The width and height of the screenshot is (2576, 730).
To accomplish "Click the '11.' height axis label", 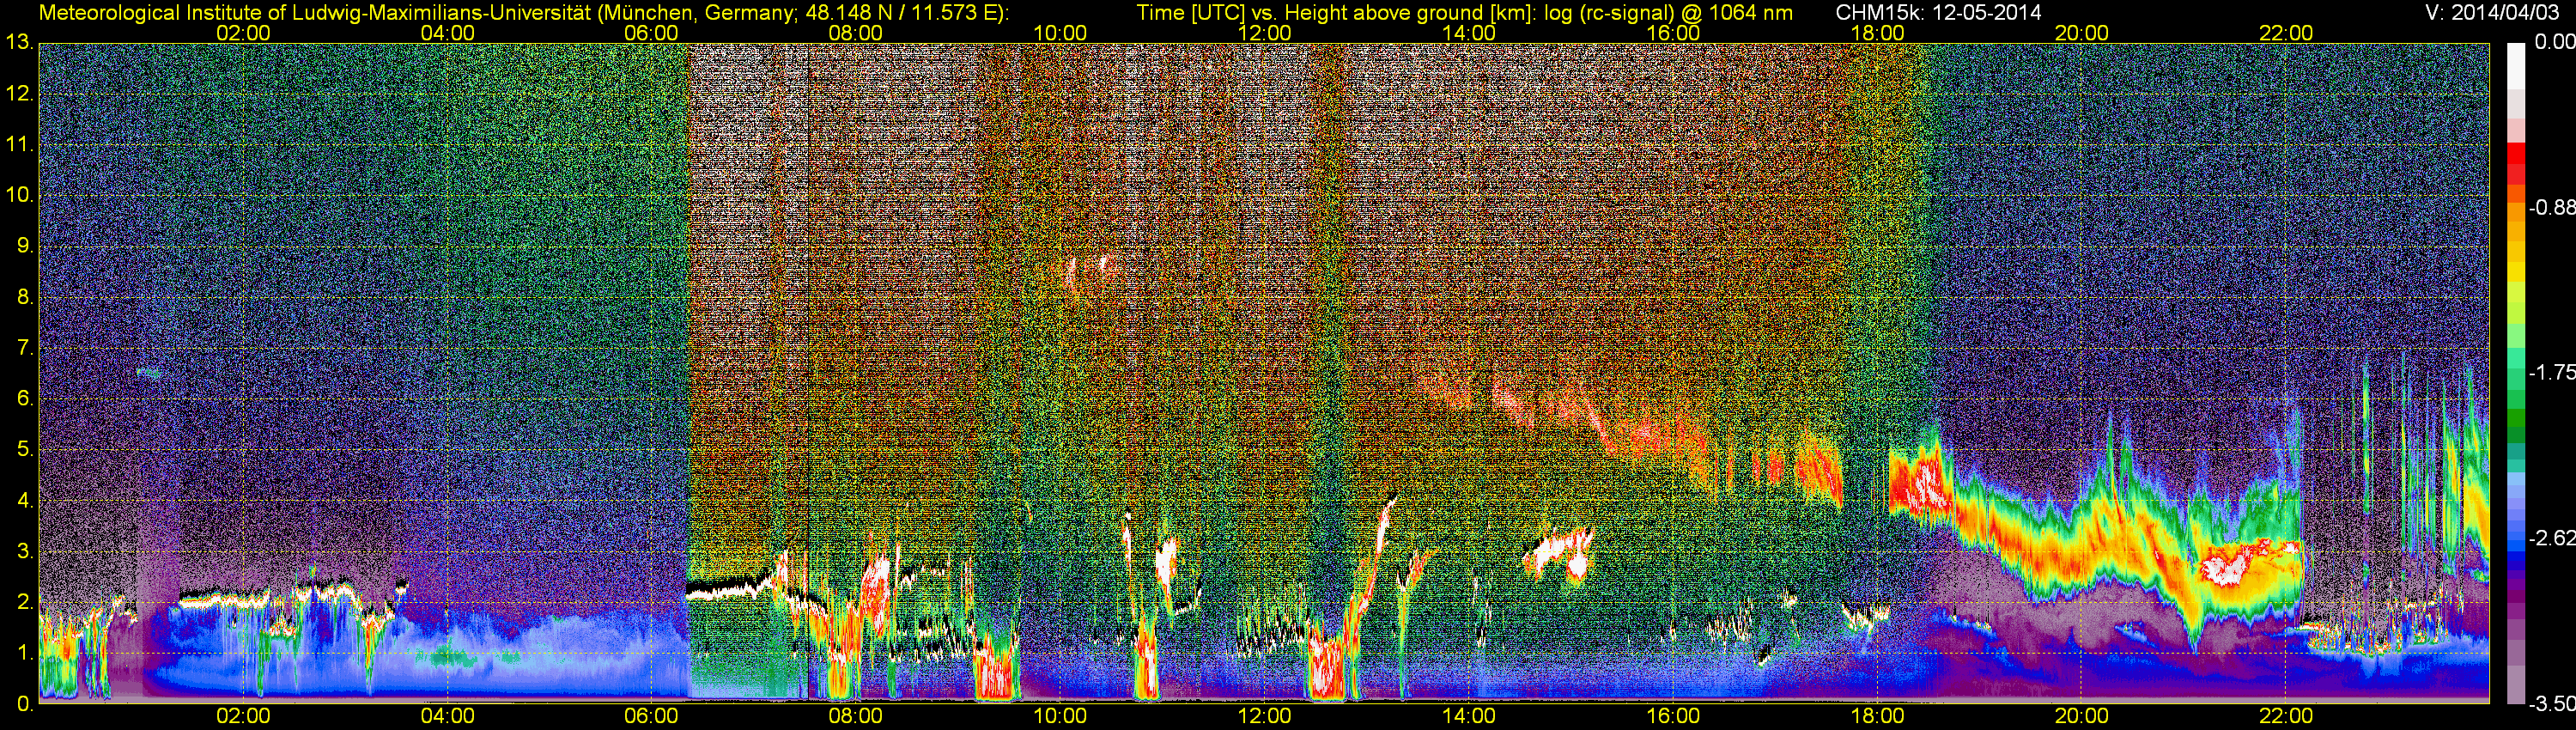I will click(20, 145).
